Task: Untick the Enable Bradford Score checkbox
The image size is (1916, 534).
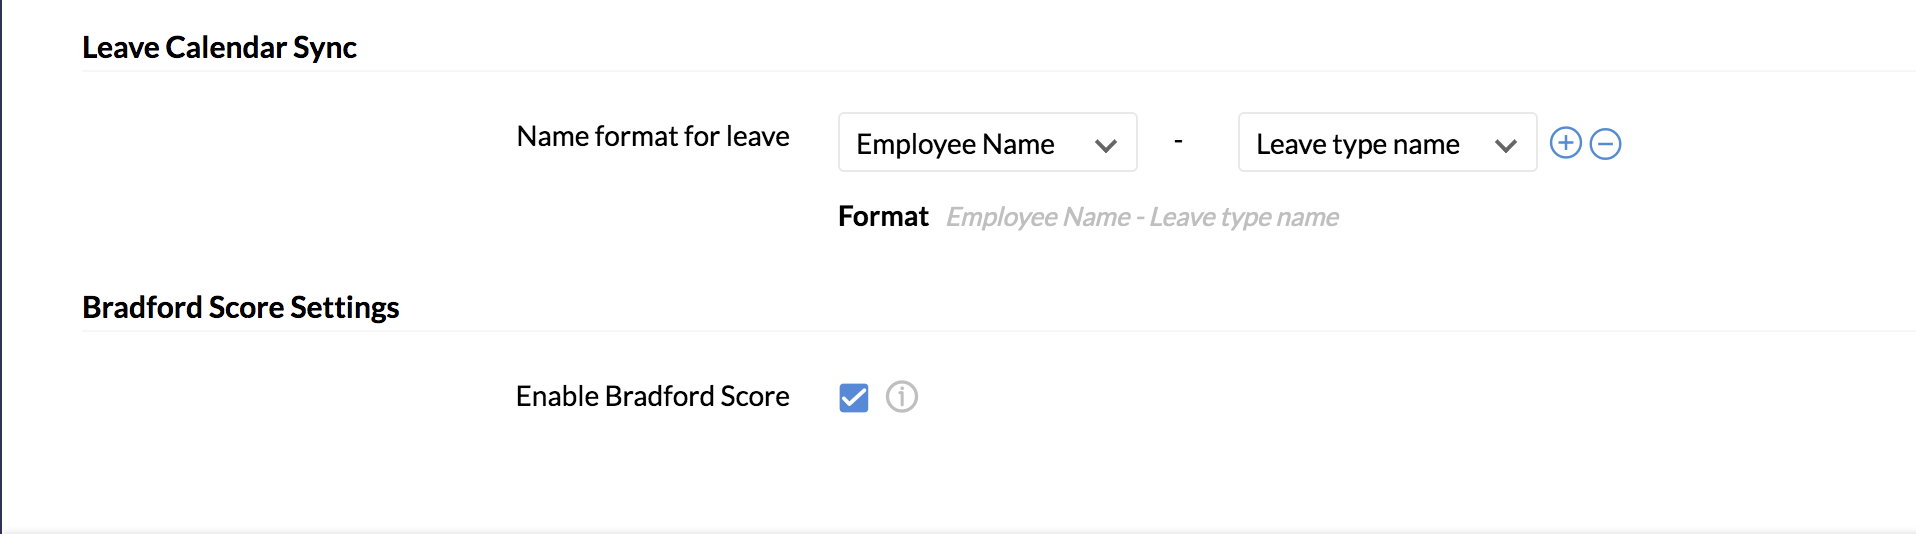Action: coord(853,397)
